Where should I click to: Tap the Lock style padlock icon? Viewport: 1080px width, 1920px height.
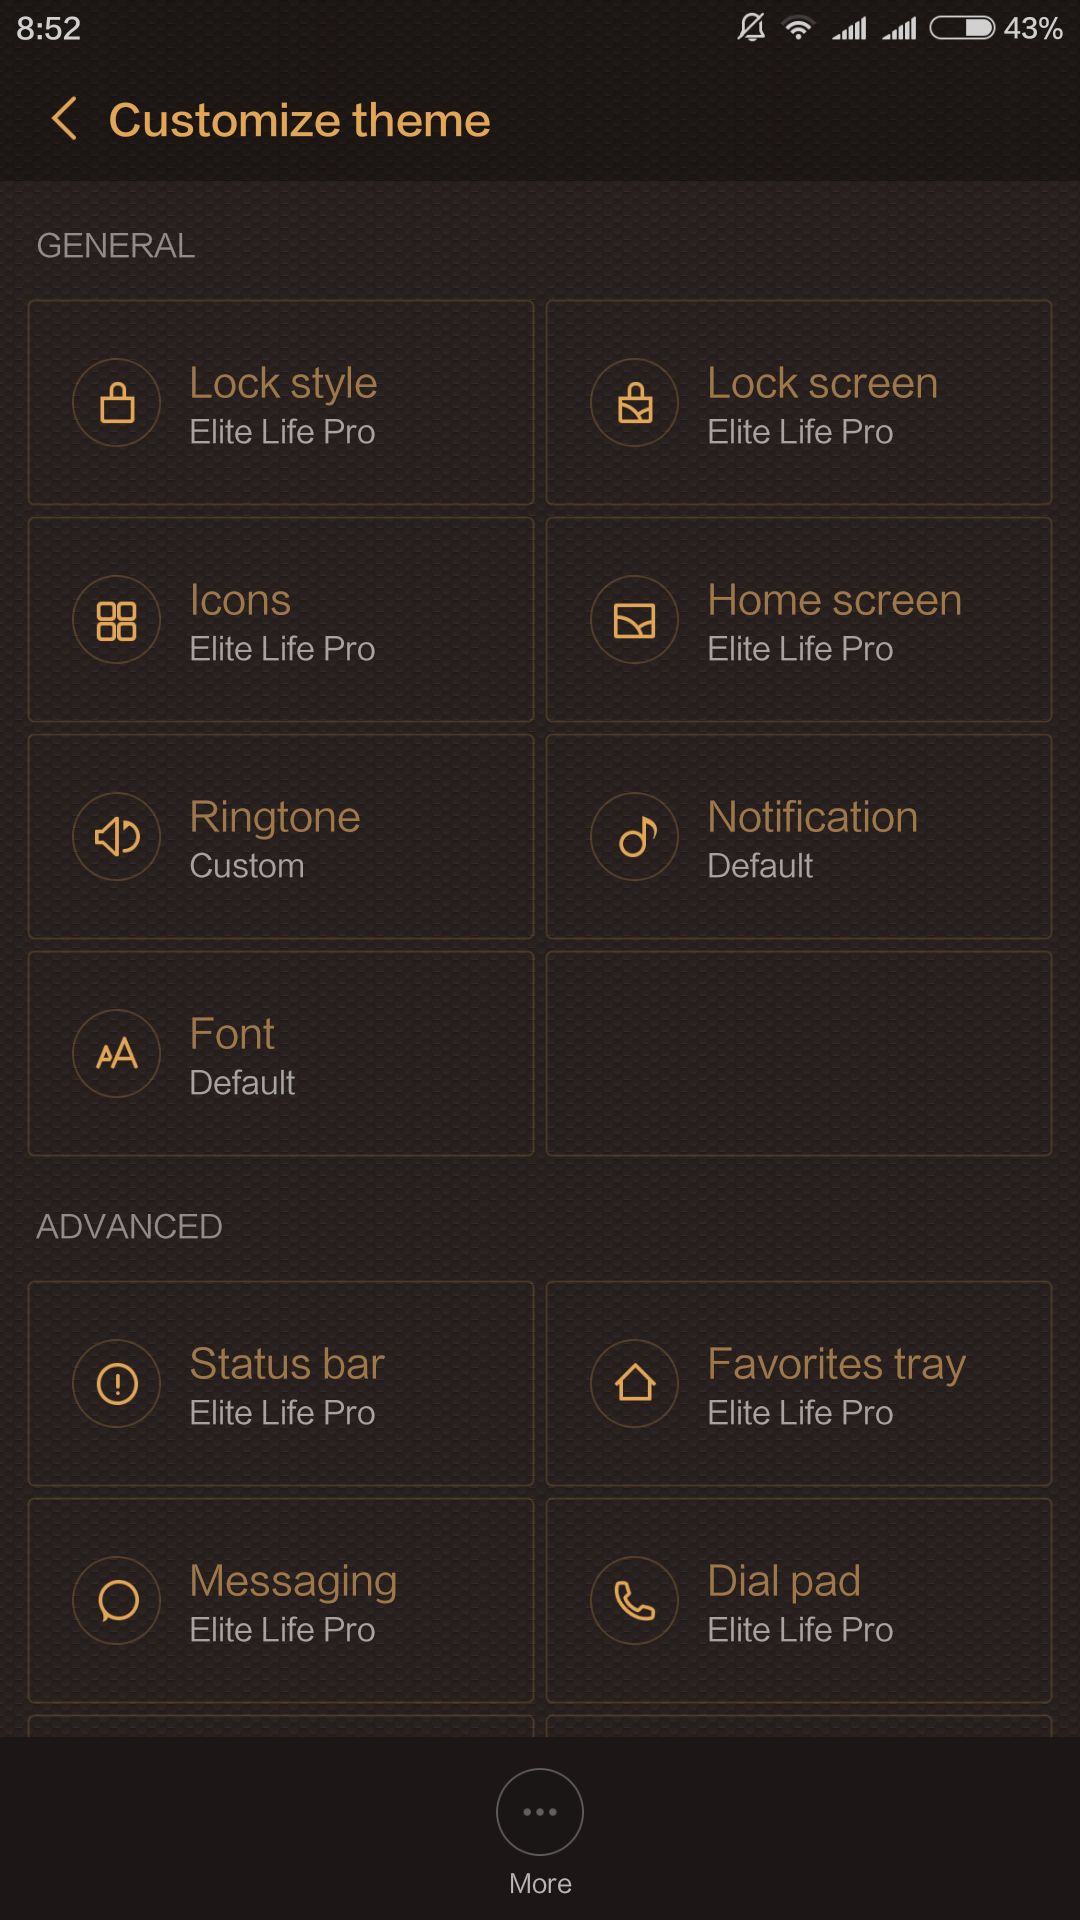pyautogui.click(x=117, y=403)
